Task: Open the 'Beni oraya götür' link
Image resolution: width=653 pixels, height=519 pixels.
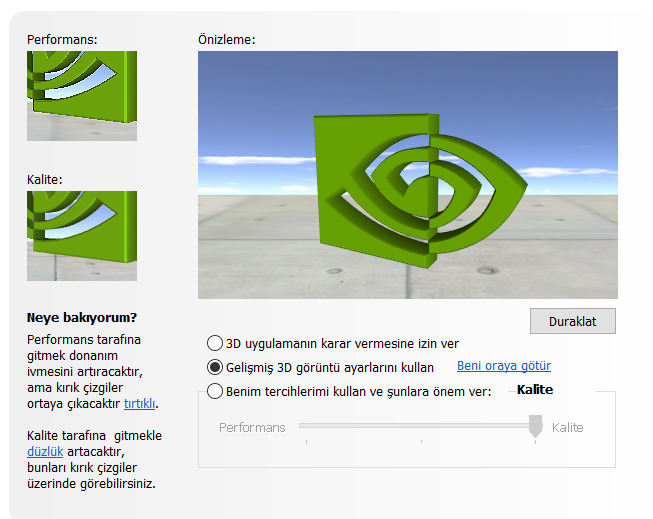Action: [503, 366]
